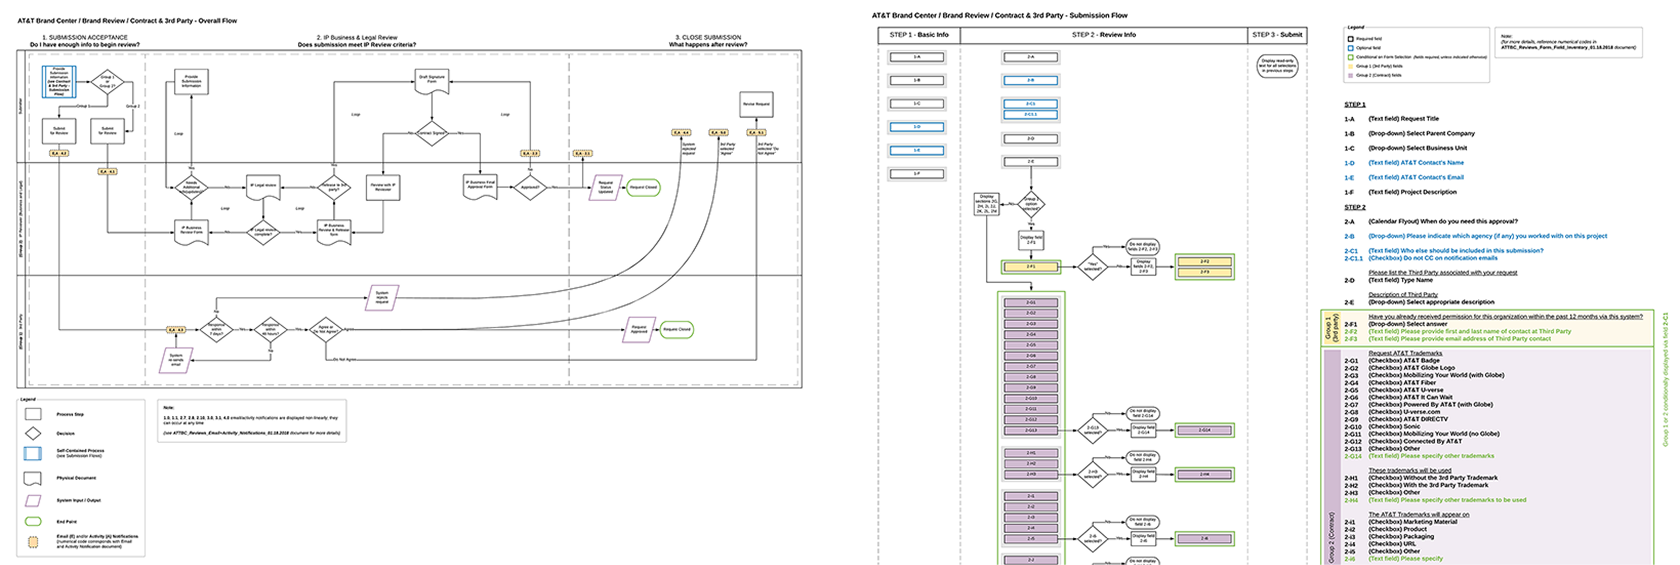This screenshot has width=1680, height=565.
Task: Select the 'Group 1 or Group 2?' decision diamond
Action: [x=108, y=81]
